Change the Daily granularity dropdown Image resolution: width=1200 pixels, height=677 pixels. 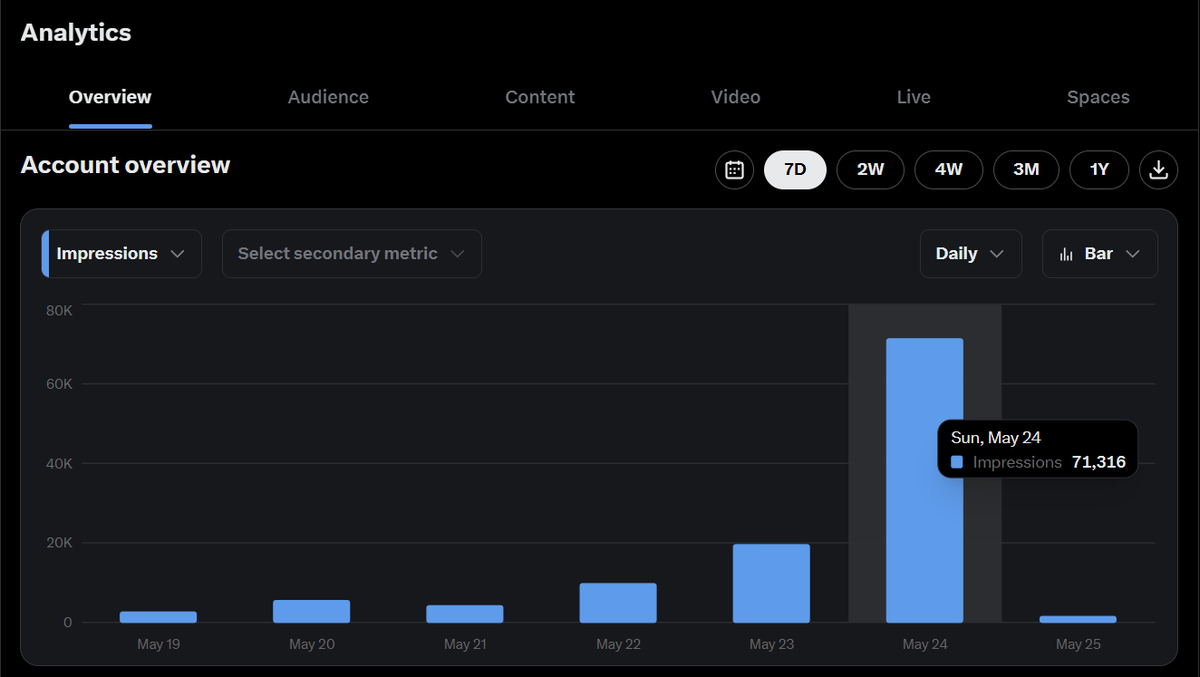(971, 254)
